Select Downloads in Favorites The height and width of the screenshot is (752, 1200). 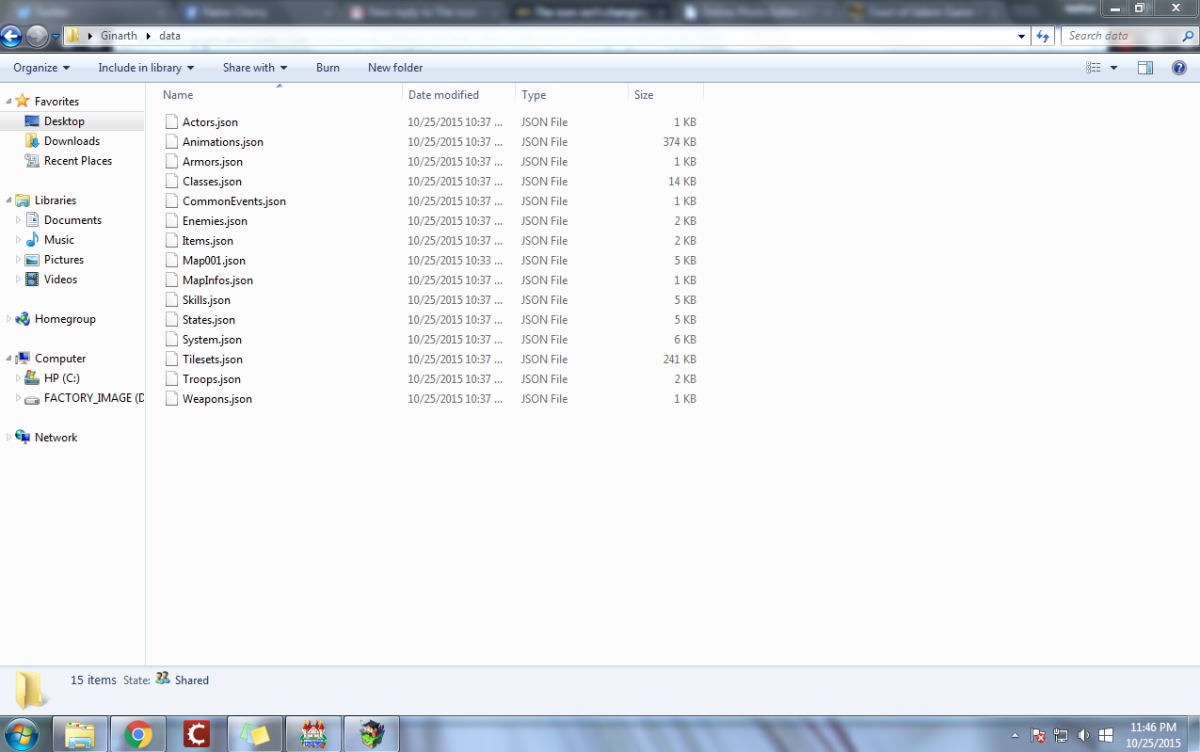pyautogui.click(x=71, y=141)
